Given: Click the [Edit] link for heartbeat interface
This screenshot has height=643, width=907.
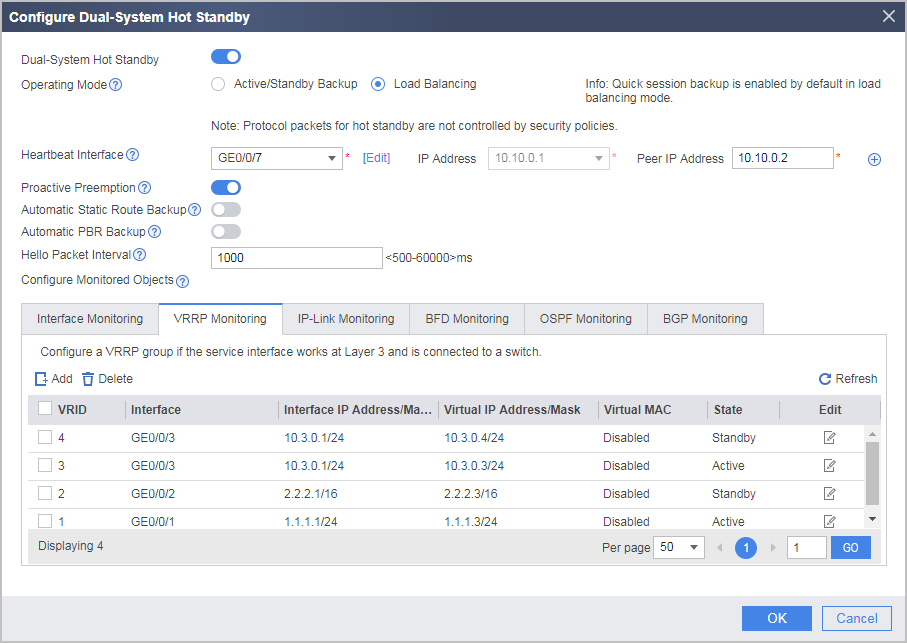Looking at the screenshot, I should (377, 158).
